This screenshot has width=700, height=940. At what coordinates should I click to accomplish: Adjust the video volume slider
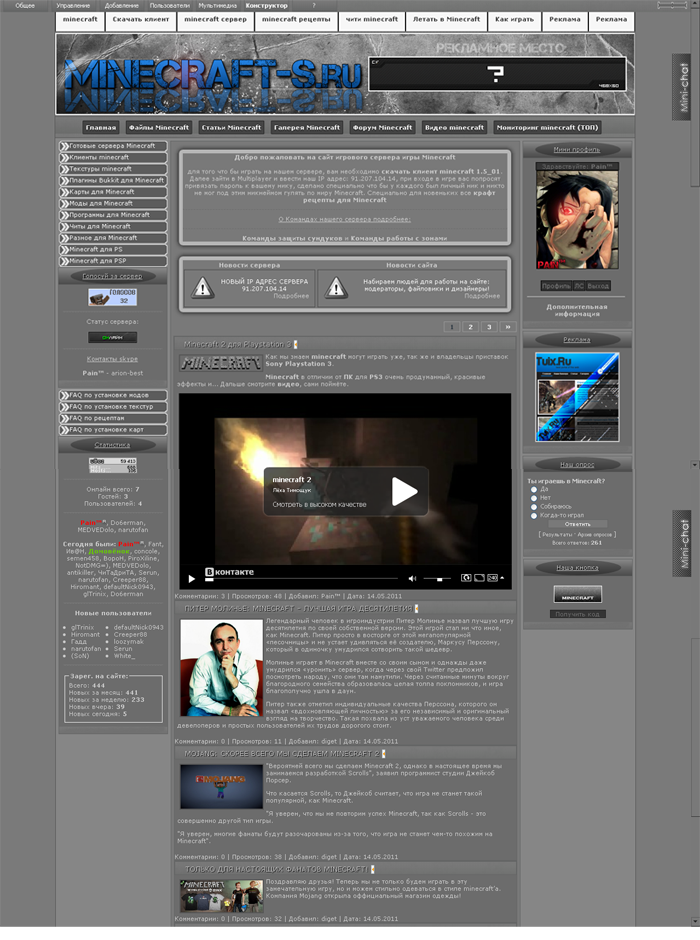pos(437,579)
